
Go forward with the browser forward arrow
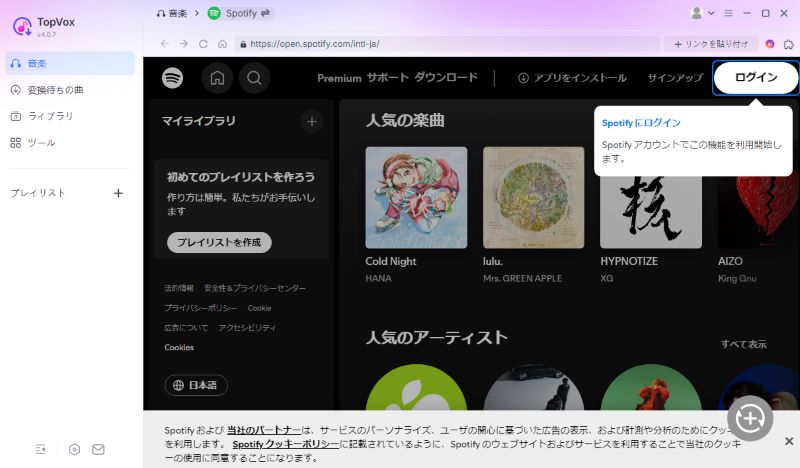pyautogui.click(x=184, y=44)
